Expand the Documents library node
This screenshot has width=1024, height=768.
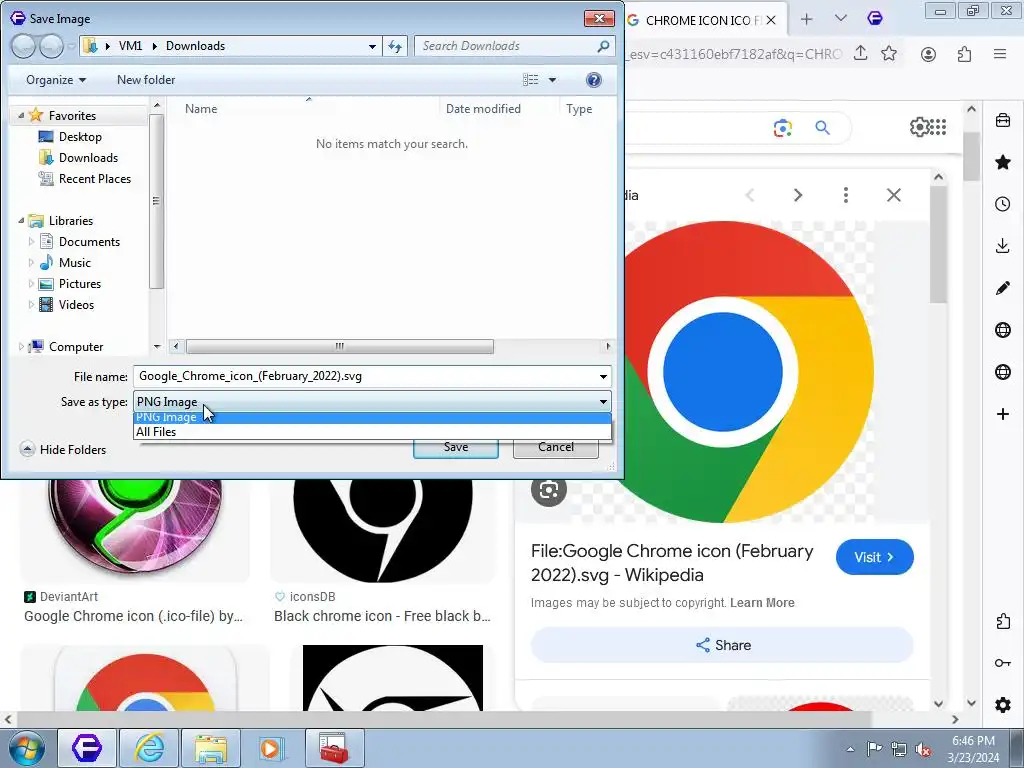tap(31, 242)
